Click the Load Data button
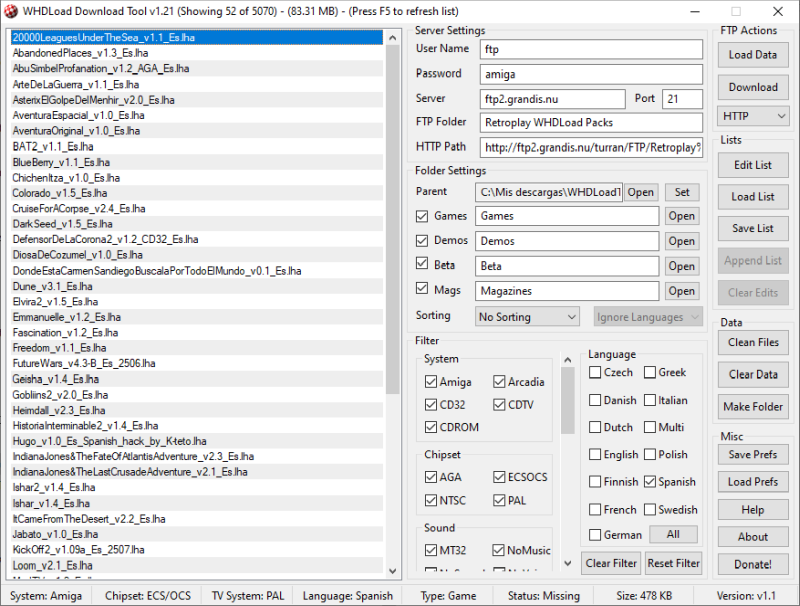800x606 pixels. [753, 55]
